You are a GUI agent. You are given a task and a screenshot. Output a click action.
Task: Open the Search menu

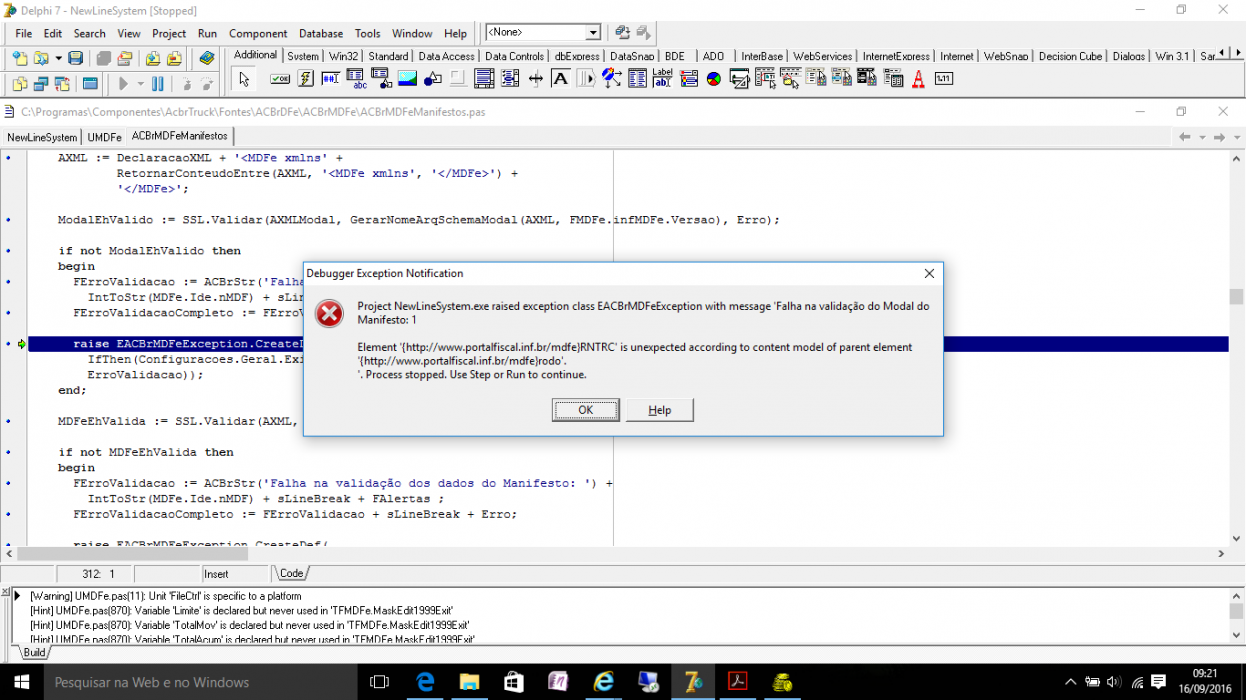89,33
